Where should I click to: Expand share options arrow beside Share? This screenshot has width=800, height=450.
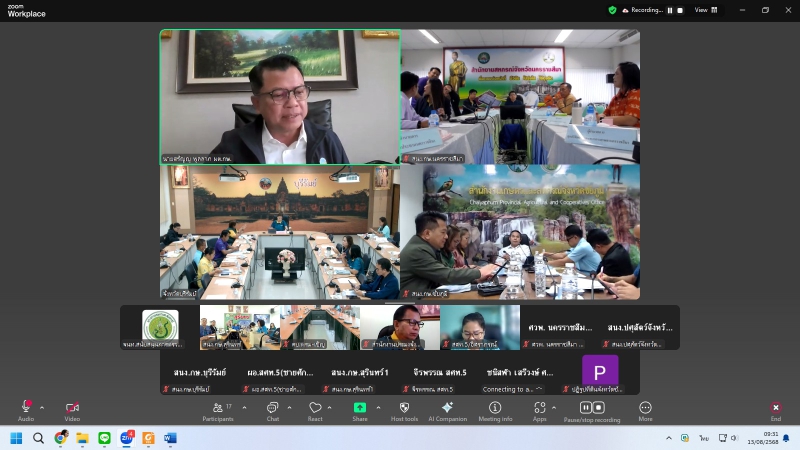(378, 408)
